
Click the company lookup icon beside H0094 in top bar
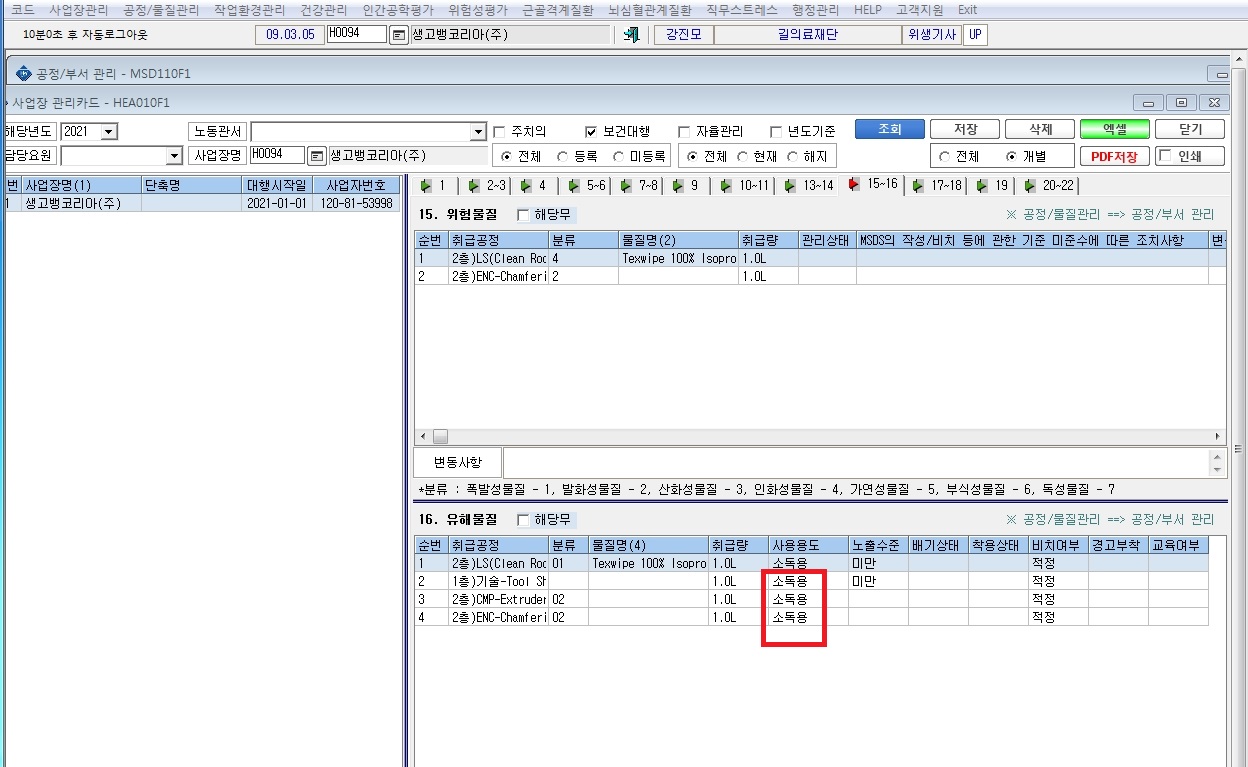point(398,35)
